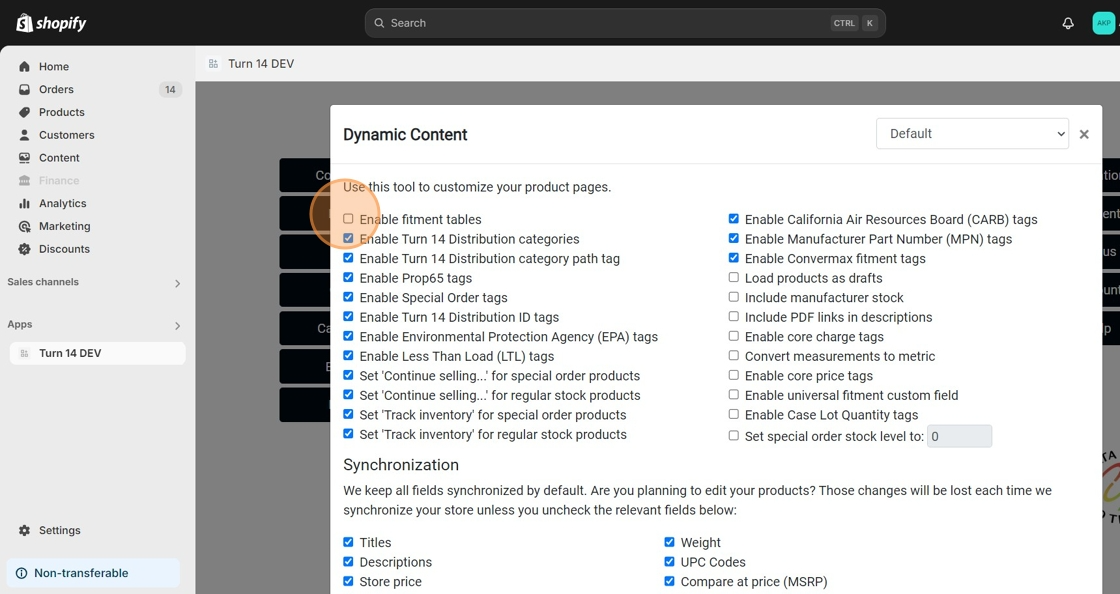
Task: Close the Dynamic Content dialog
Action: click(x=1084, y=134)
